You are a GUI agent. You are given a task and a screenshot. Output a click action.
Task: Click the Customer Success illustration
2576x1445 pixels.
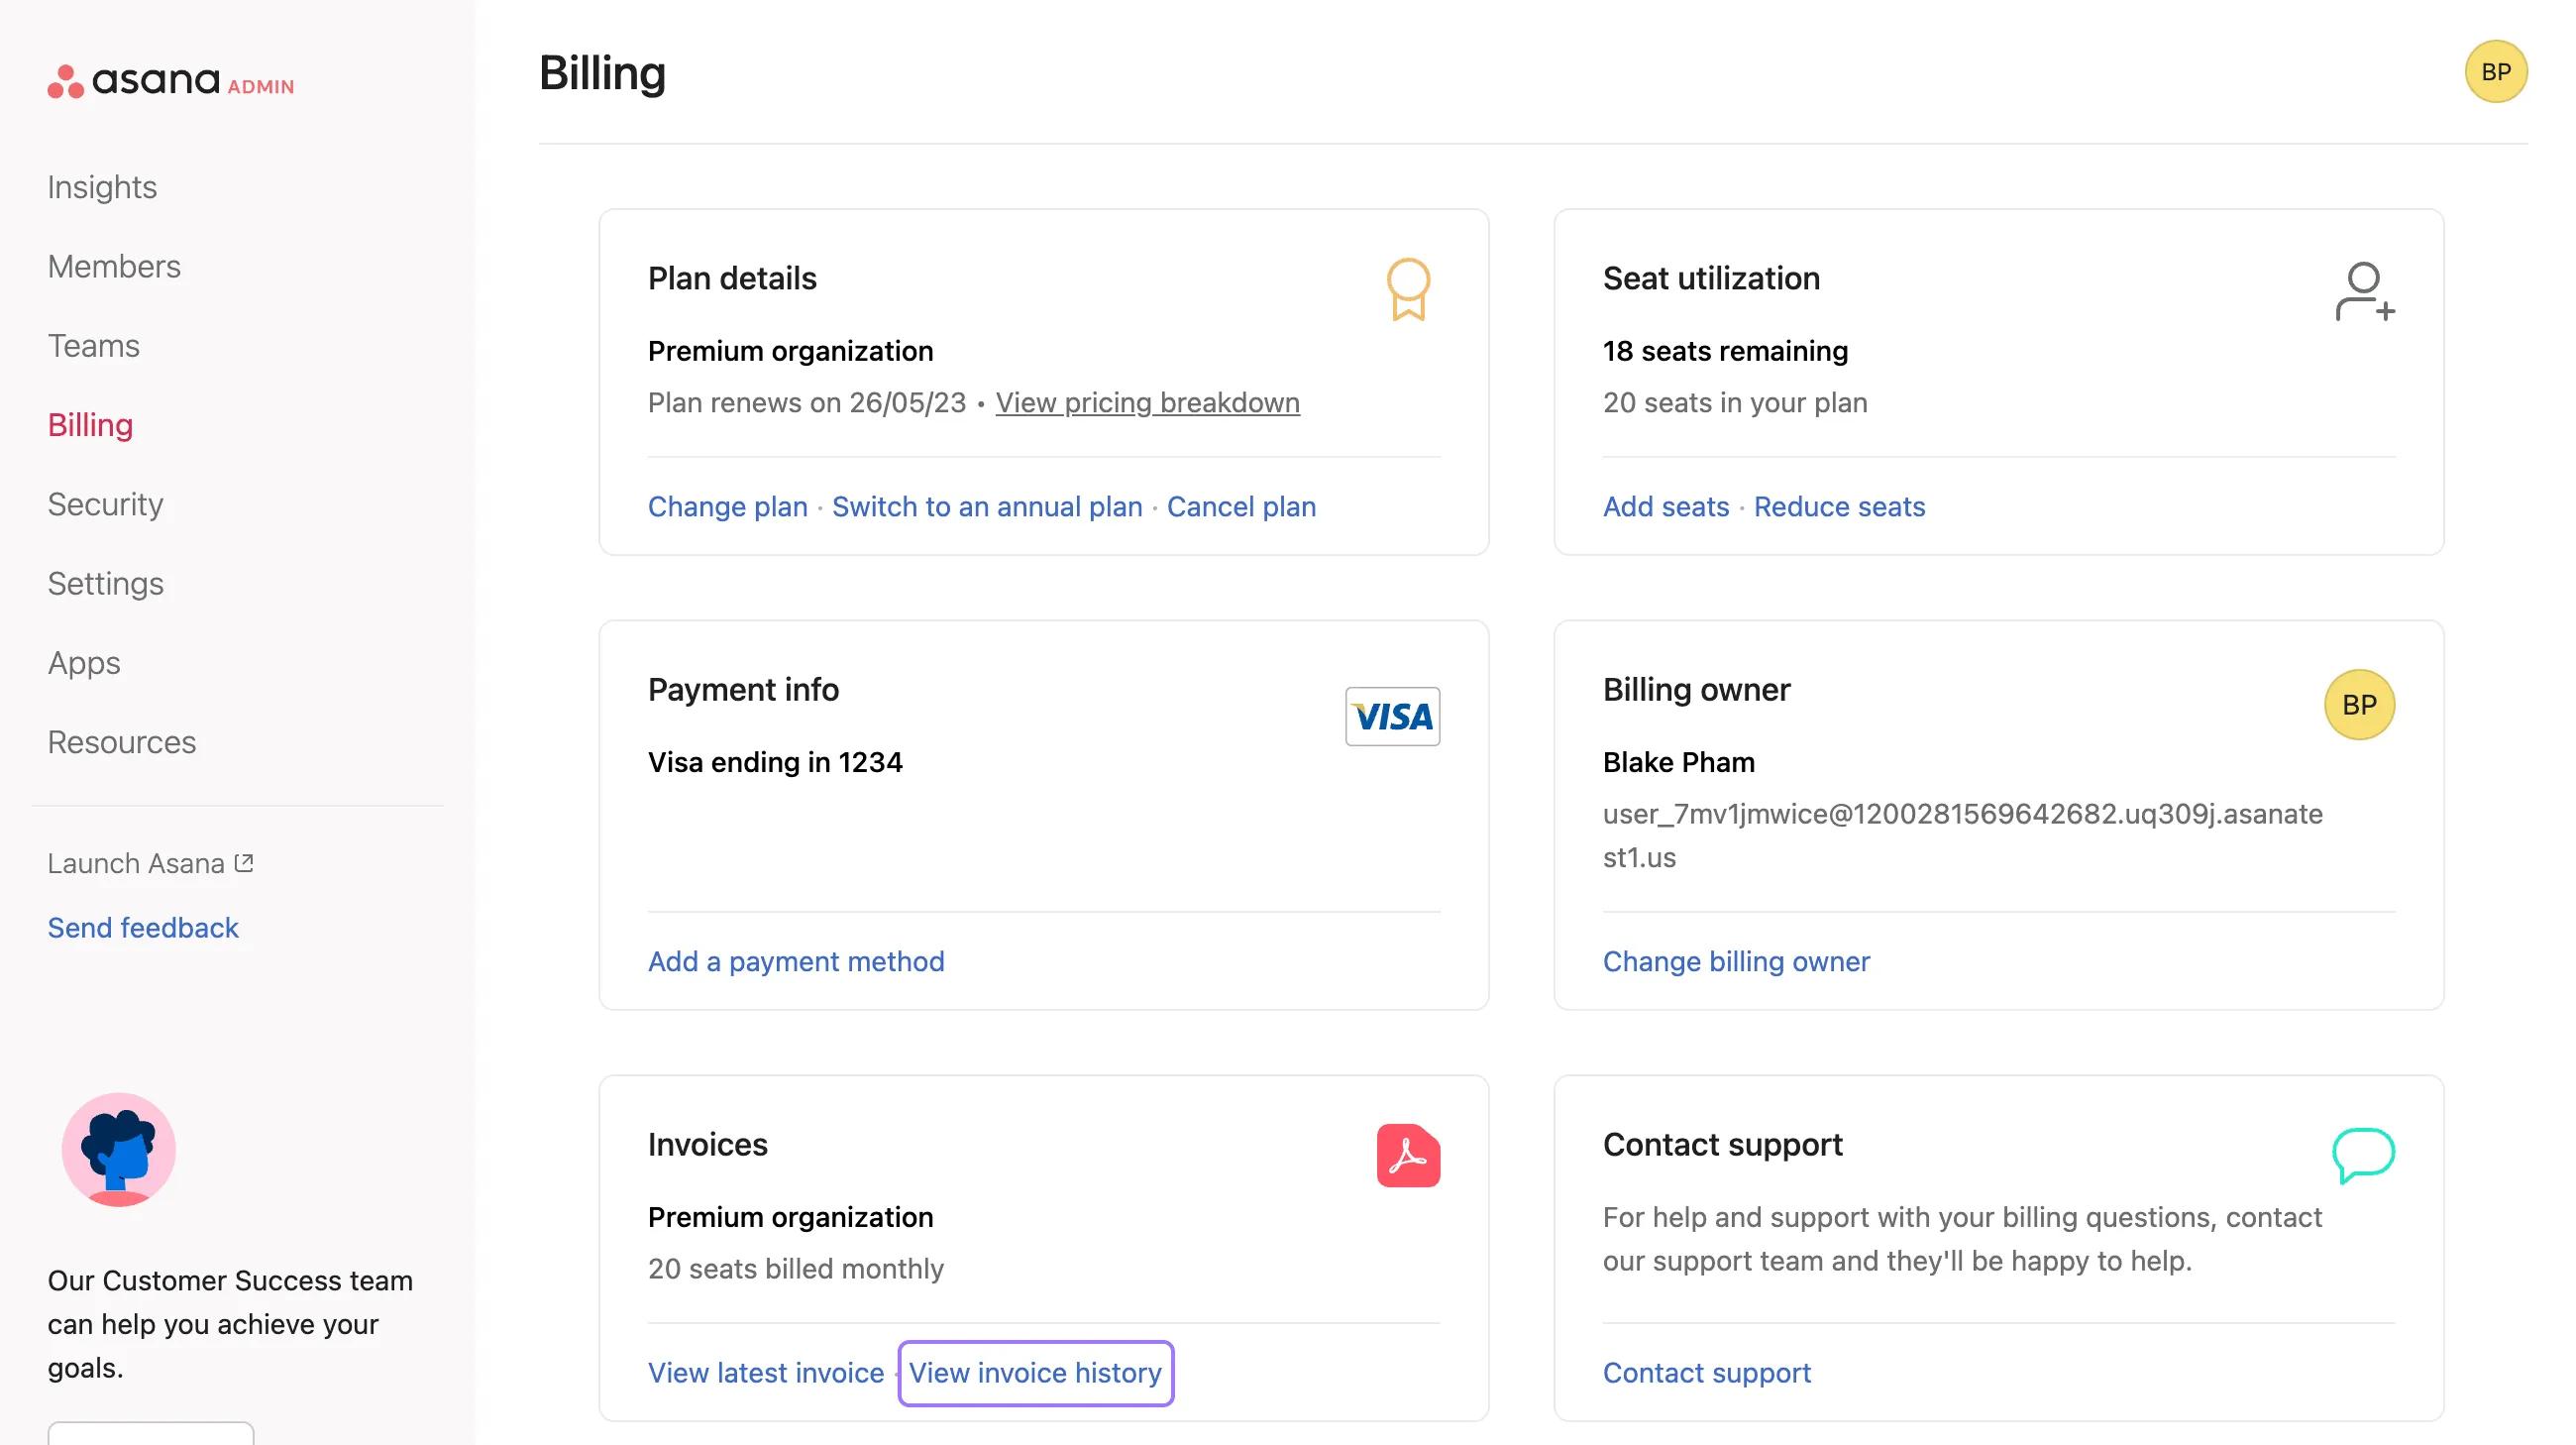click(x=119, y=1149)
